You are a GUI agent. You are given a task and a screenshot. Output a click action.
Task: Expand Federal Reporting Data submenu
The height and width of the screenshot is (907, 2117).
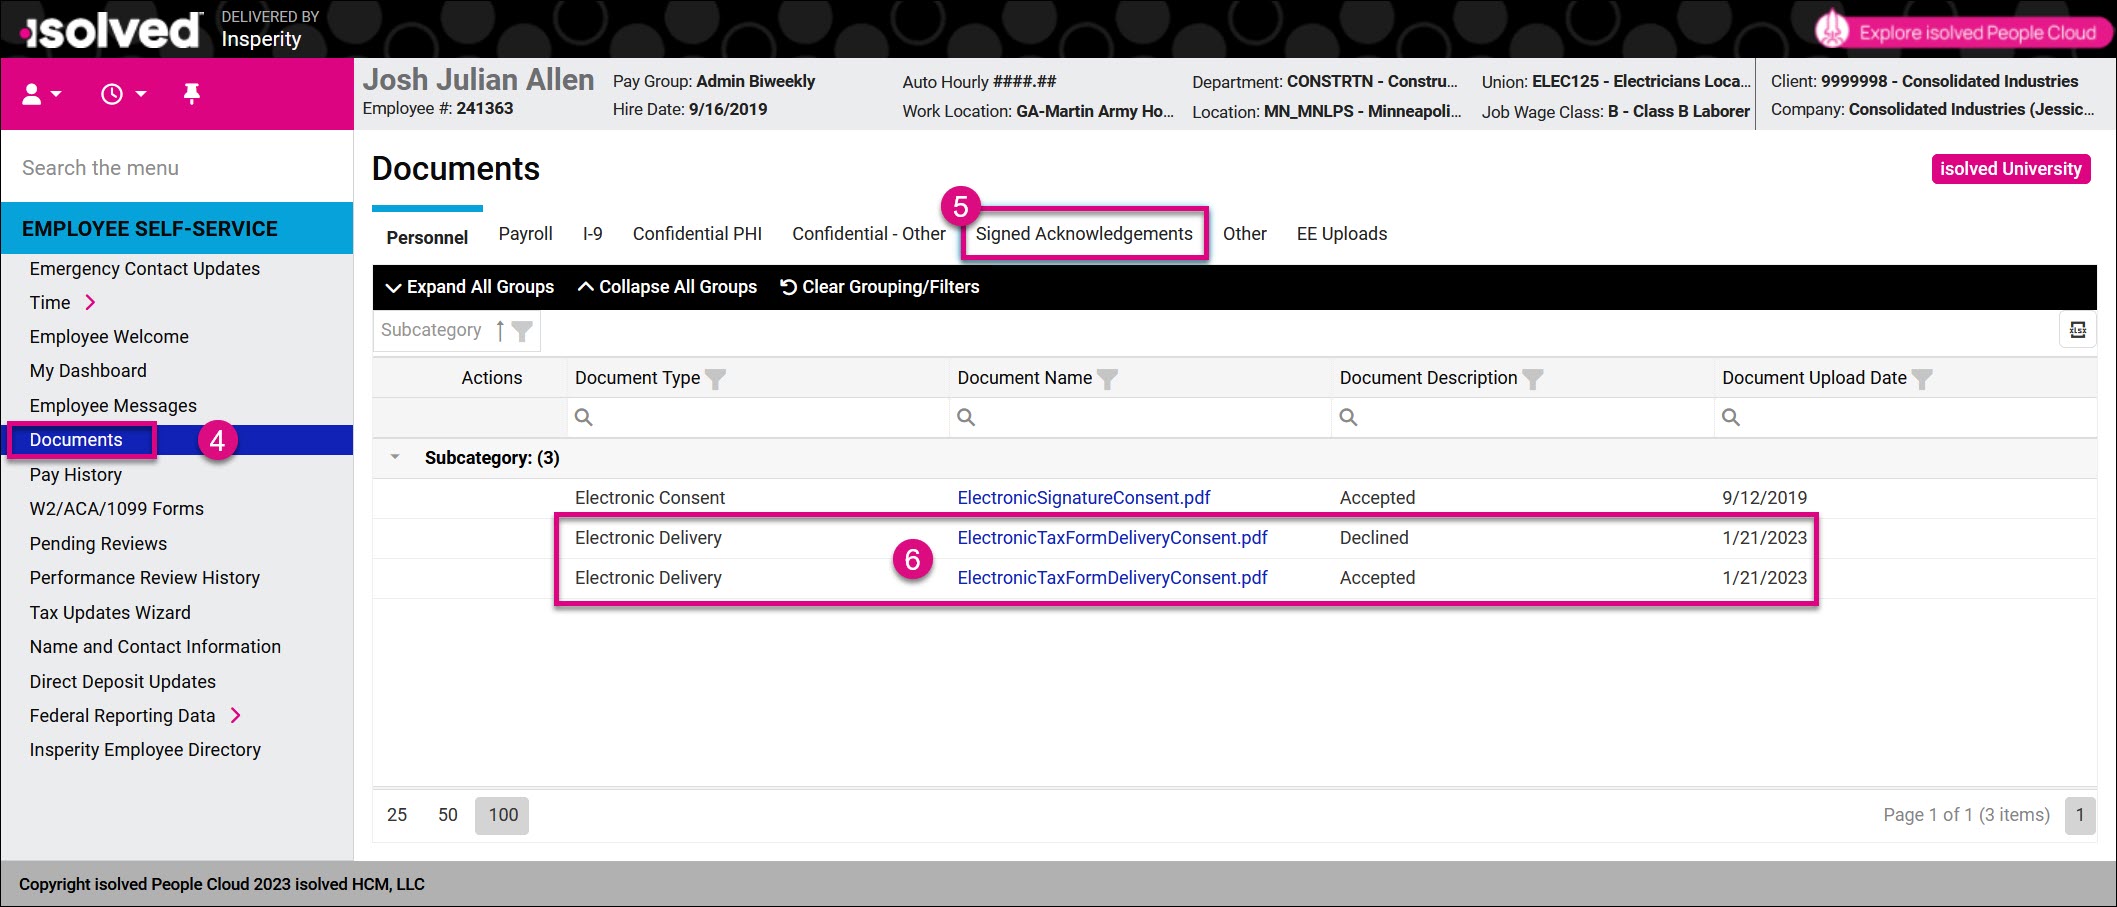(x=236, y=716)
